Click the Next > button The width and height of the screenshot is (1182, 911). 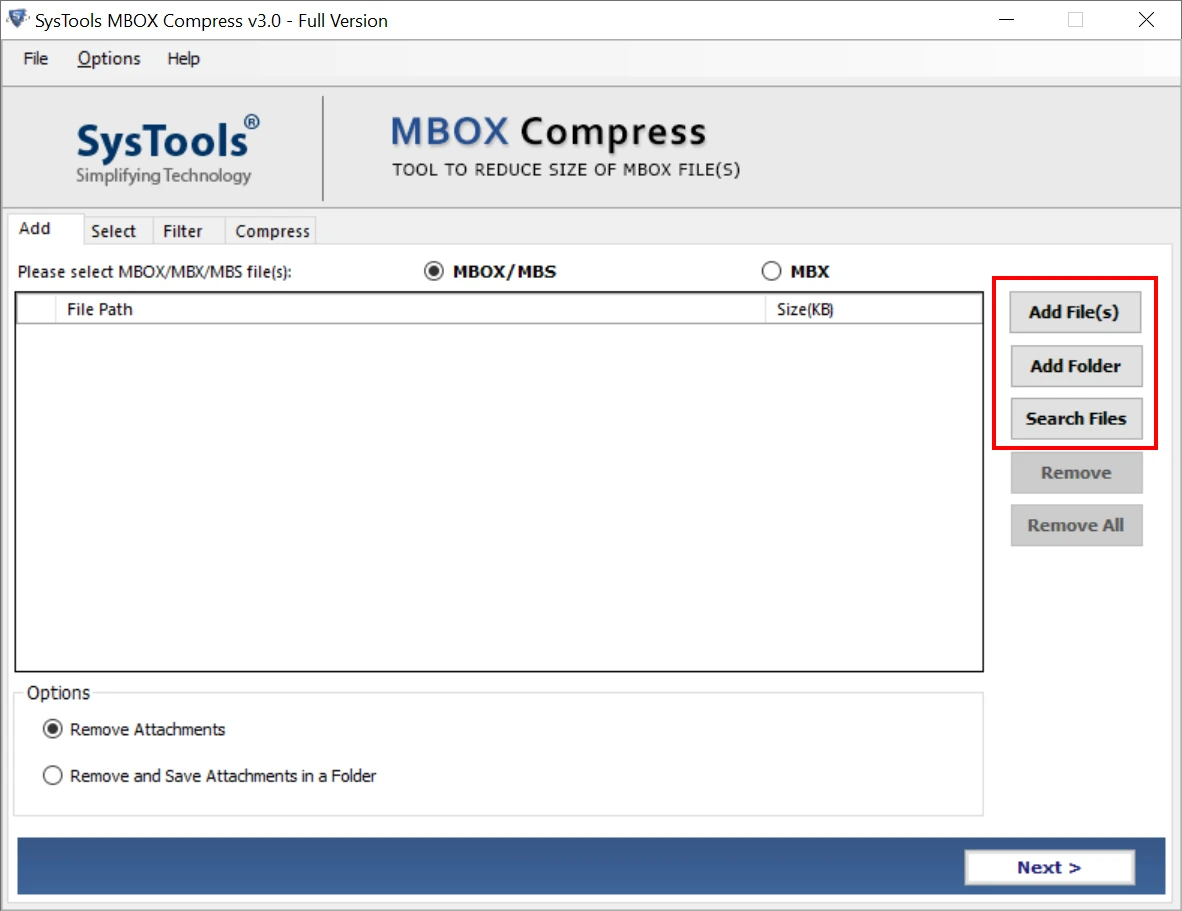[1049, 867]
